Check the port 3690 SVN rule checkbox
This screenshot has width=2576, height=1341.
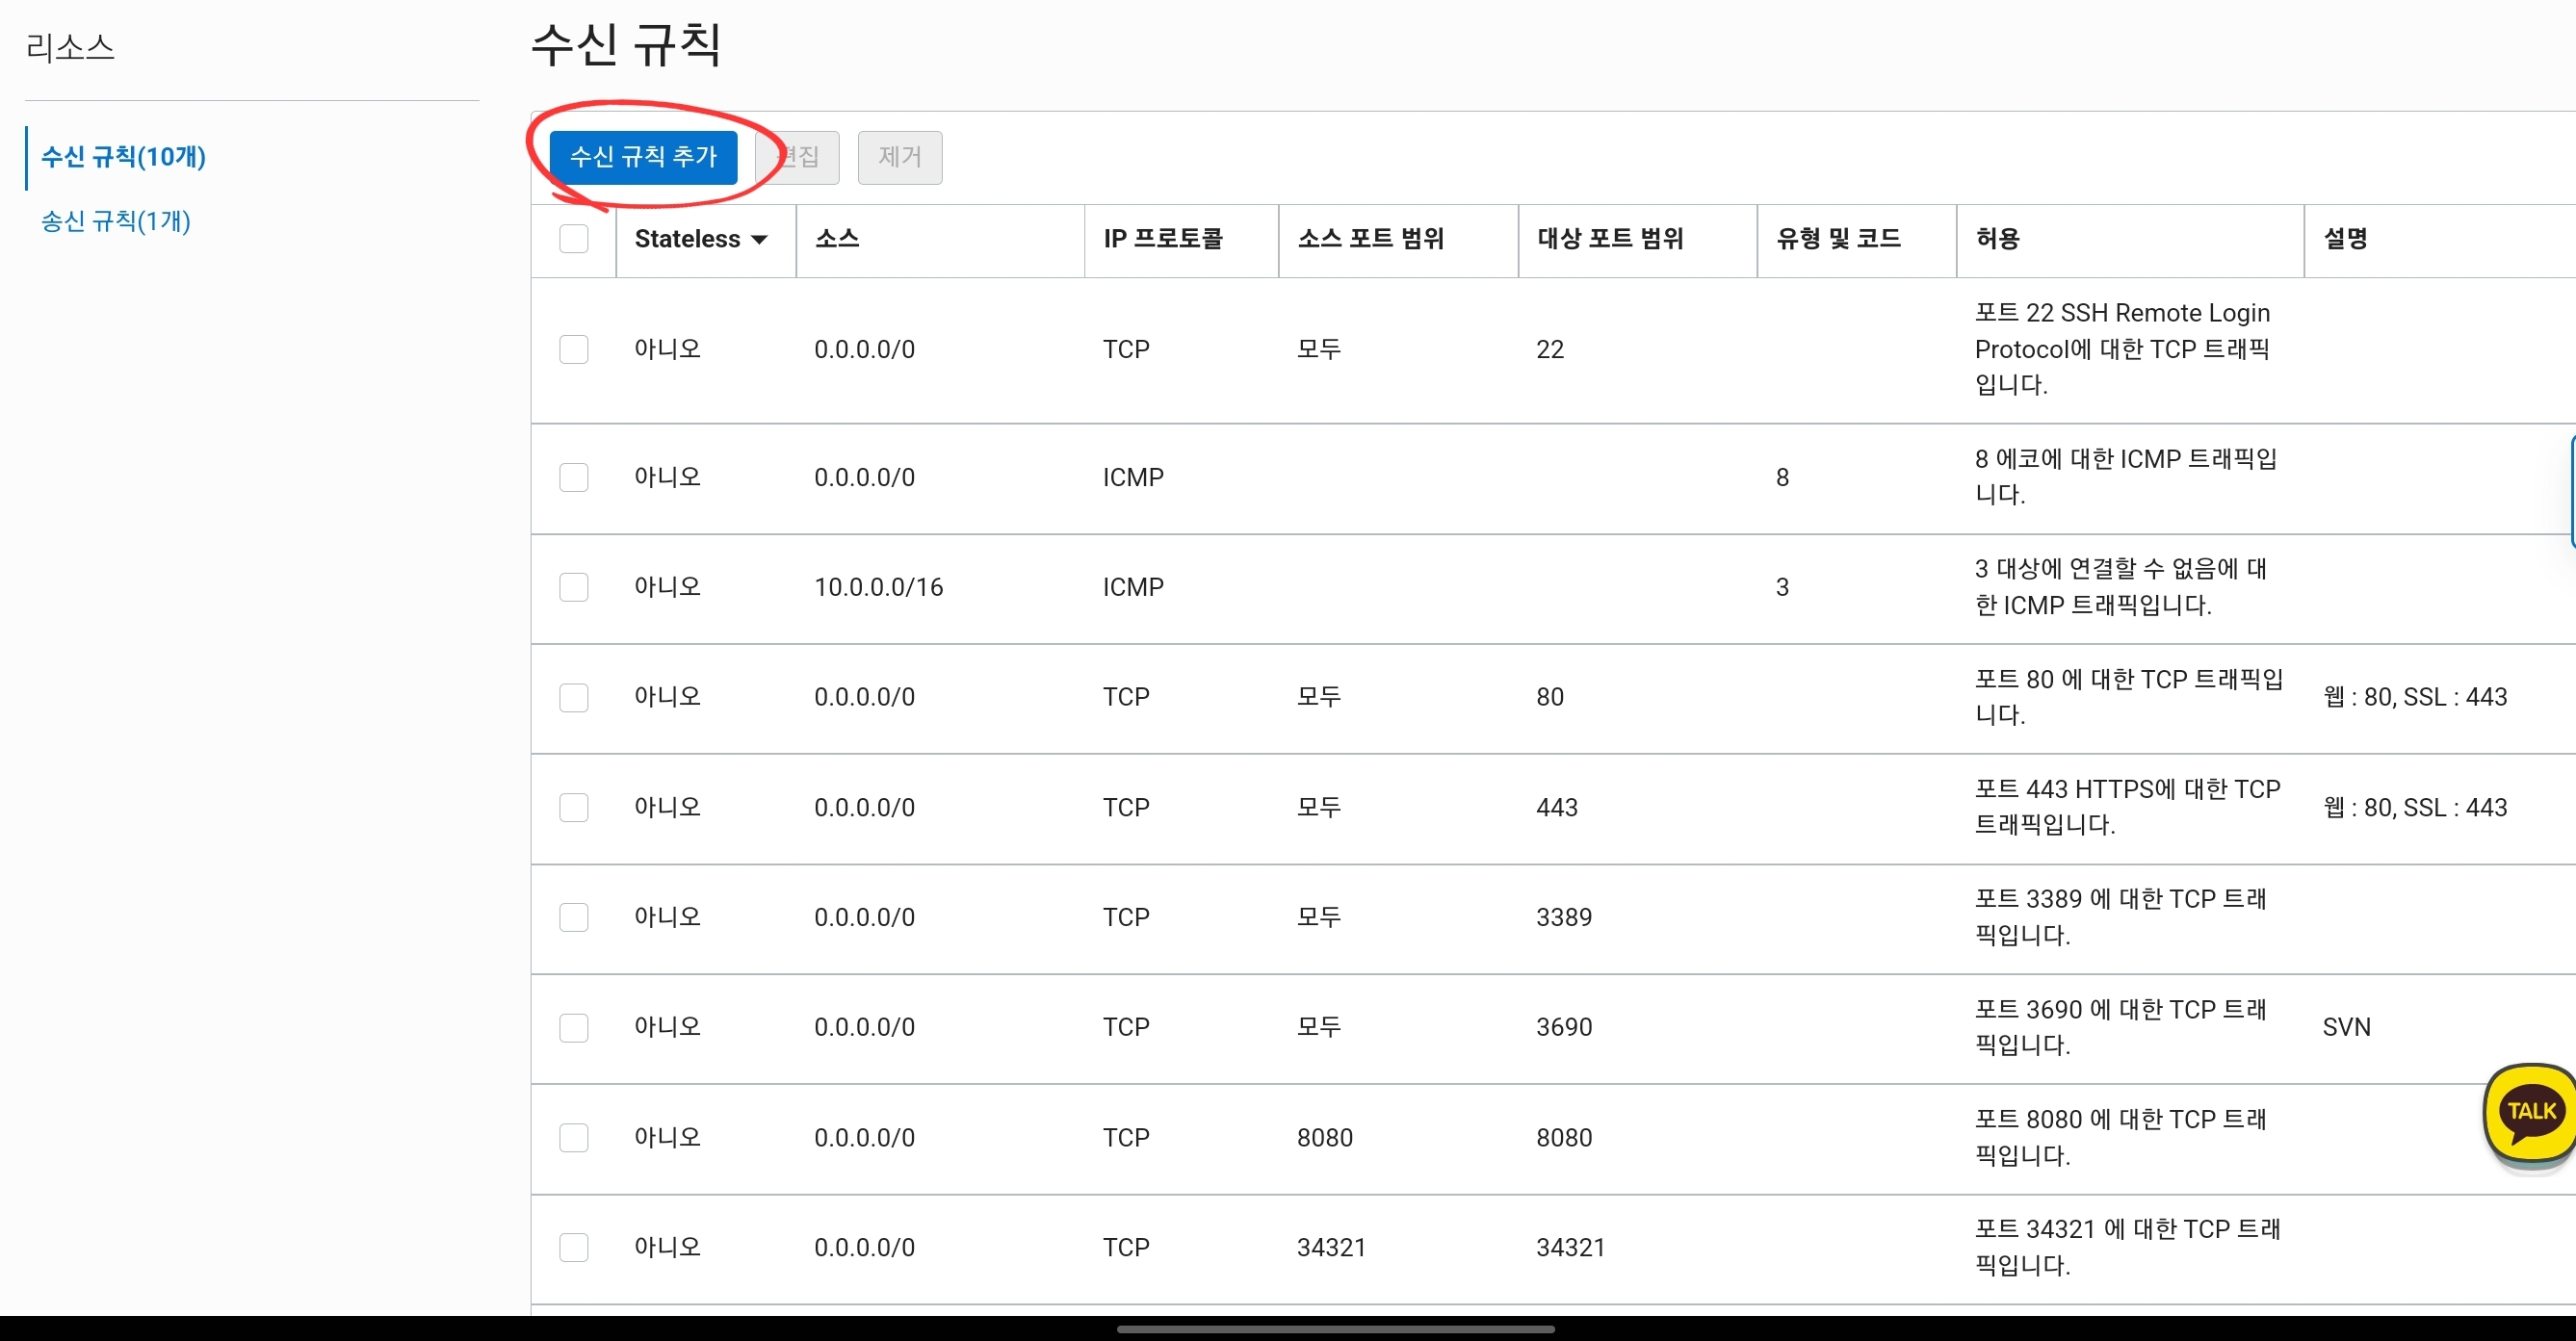point(573,1027)
